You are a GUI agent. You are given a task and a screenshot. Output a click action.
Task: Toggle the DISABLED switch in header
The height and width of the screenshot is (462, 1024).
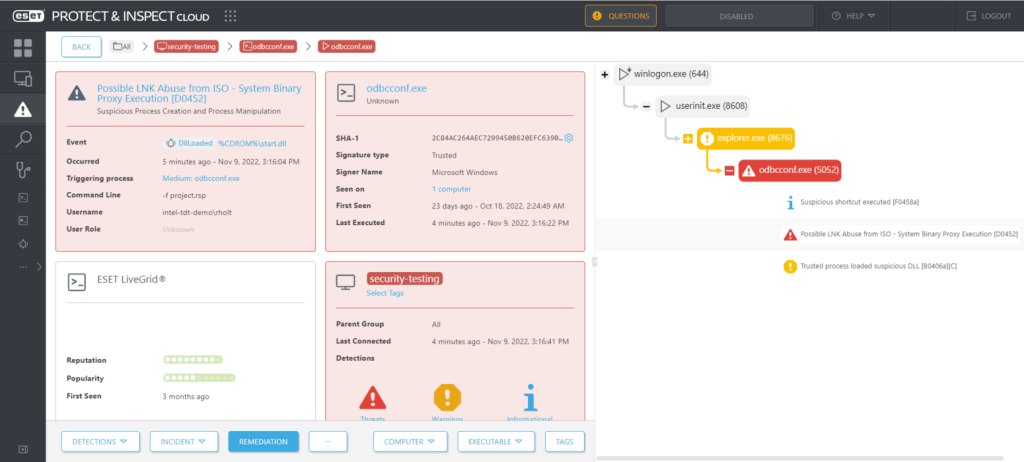(x=735, y=16)
